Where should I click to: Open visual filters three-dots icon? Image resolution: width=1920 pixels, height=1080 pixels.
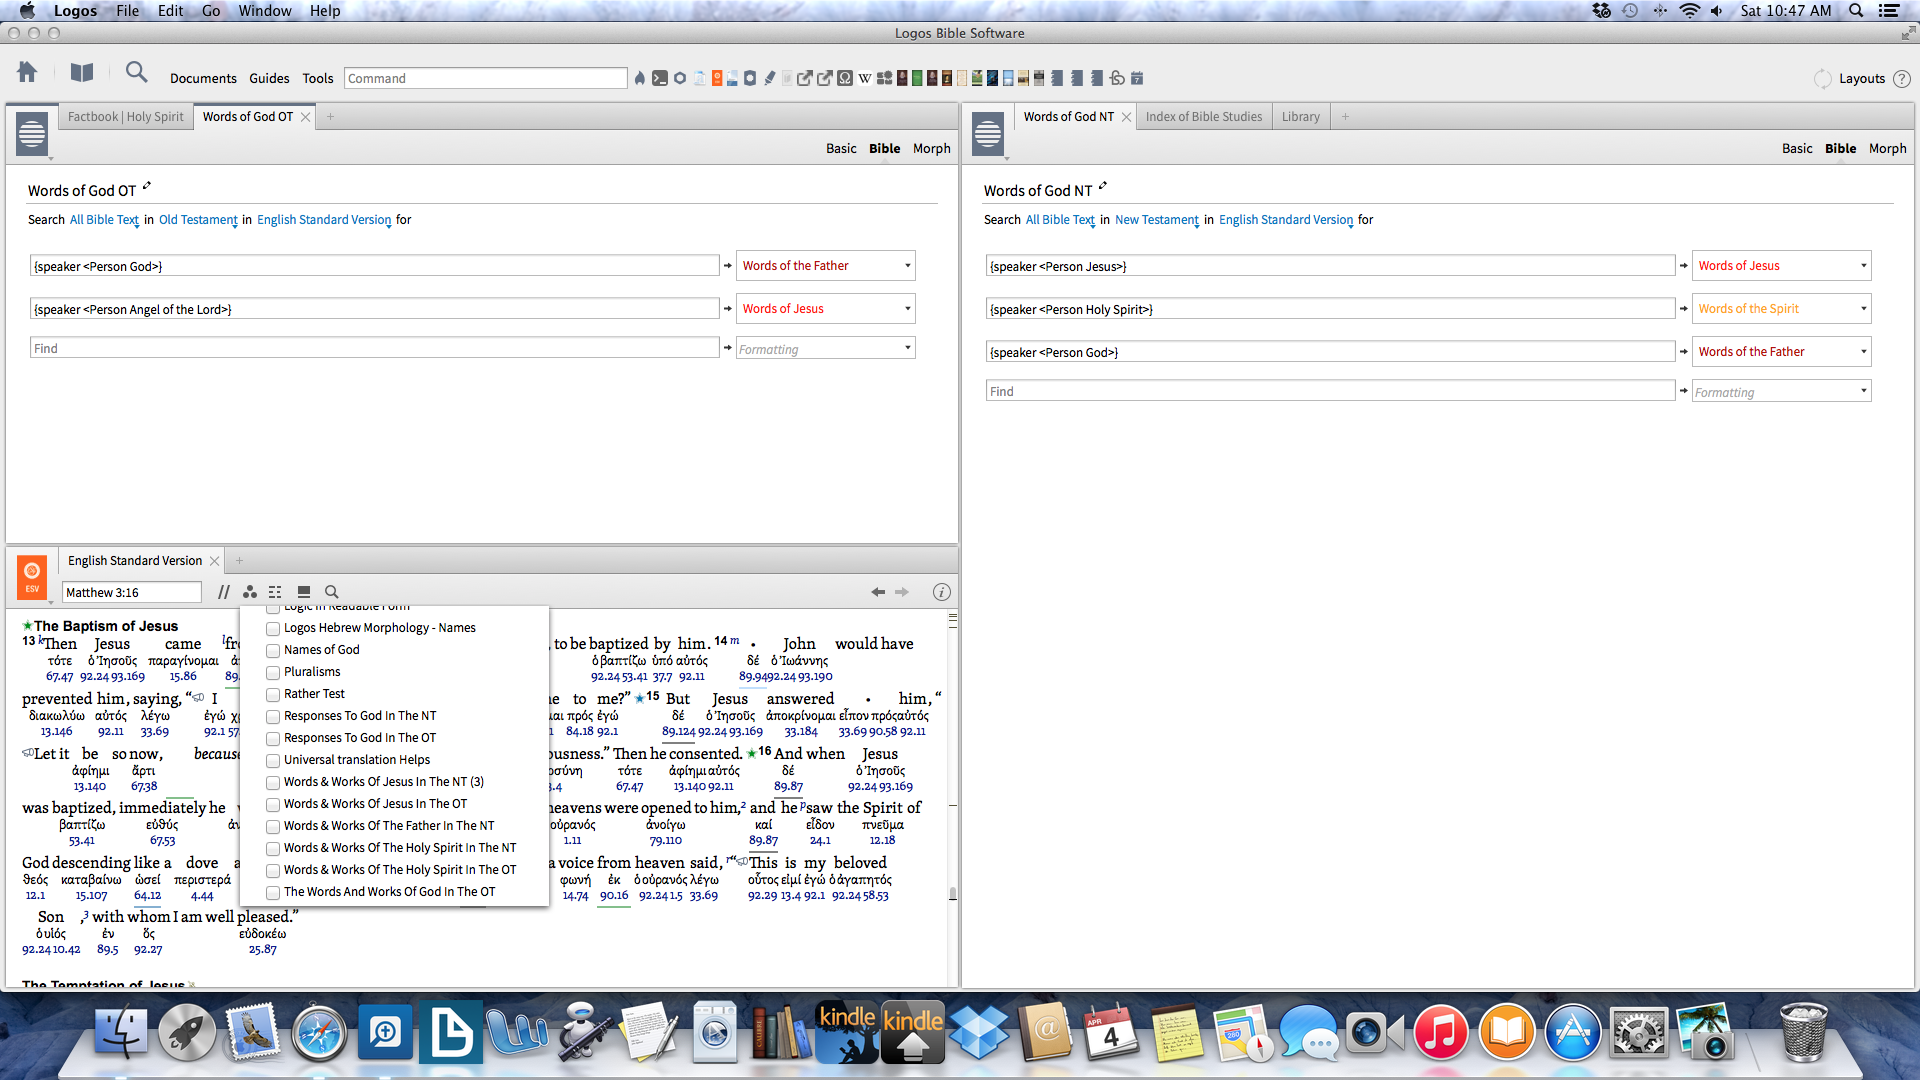(250, 592)
